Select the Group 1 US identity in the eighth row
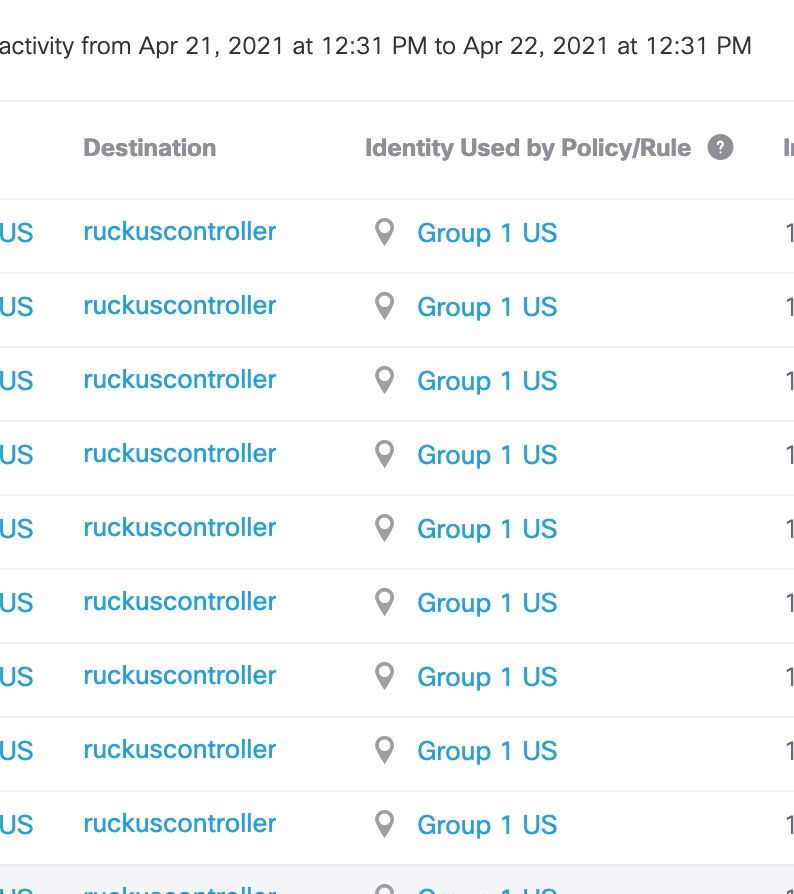The height and width of the screenshot is (894, 794). pos(487,751)
